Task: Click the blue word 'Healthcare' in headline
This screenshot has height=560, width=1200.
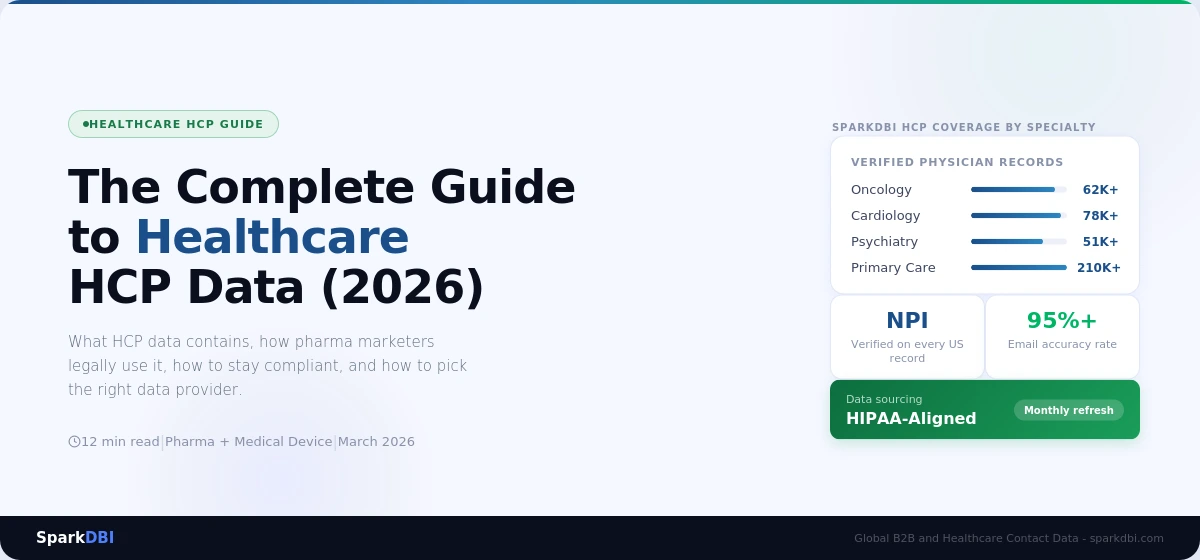Action: (x=272, y=238)
